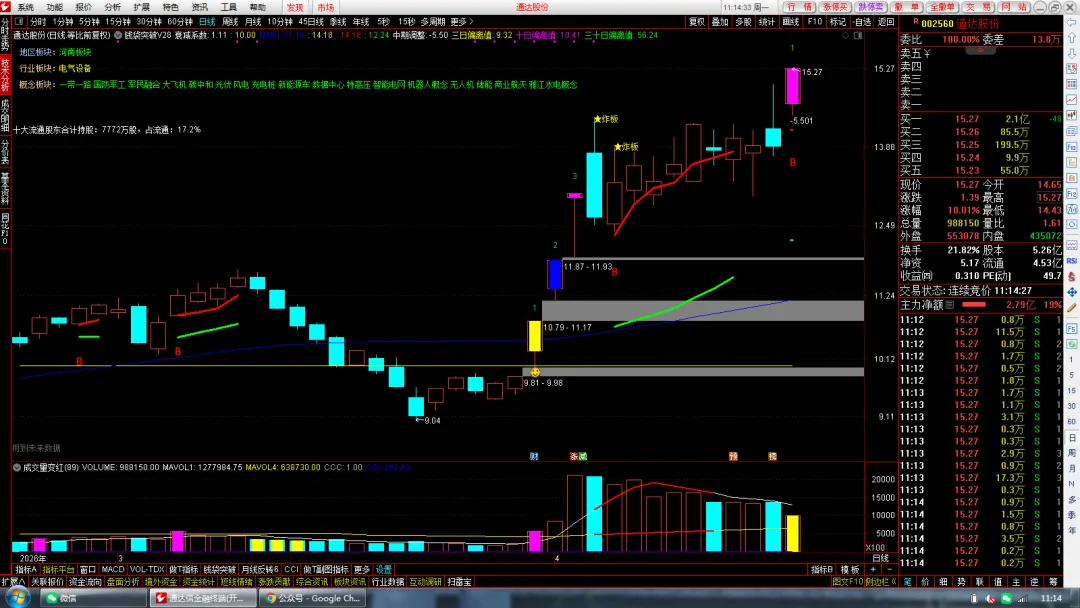
Task: Click the 行情 button
Action: (799, 7)
